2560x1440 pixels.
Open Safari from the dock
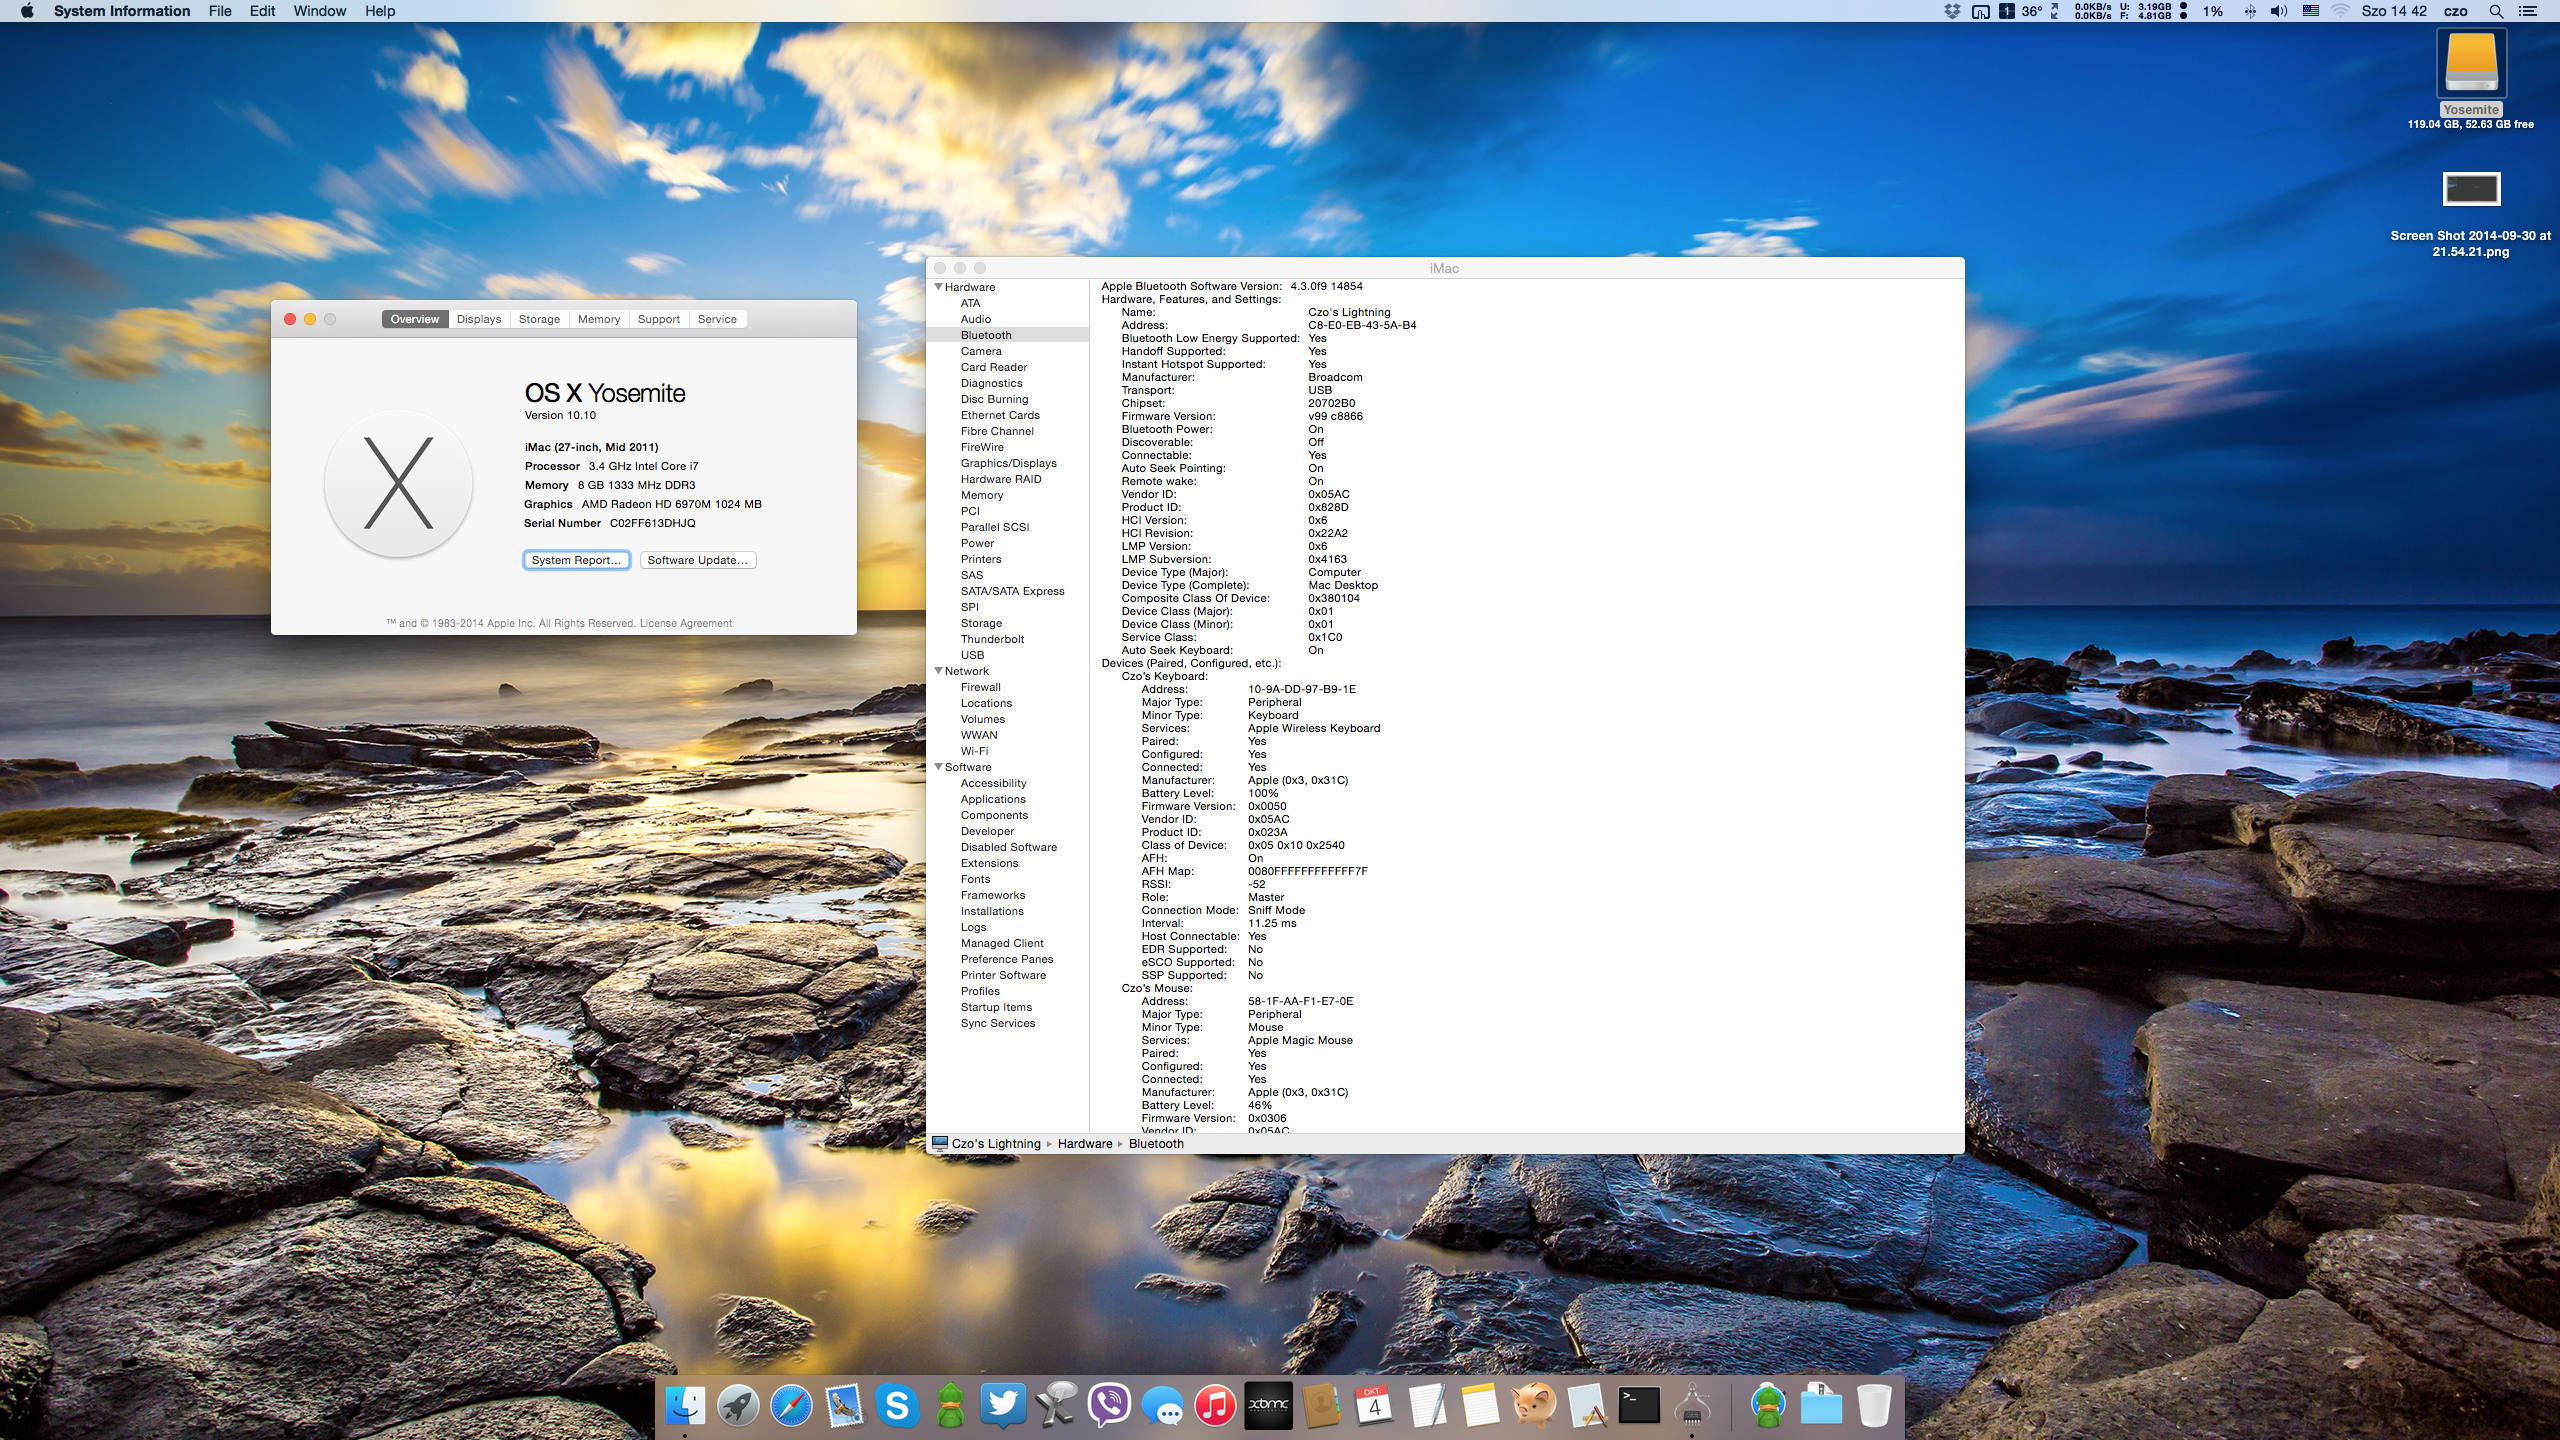point(791,1406)
